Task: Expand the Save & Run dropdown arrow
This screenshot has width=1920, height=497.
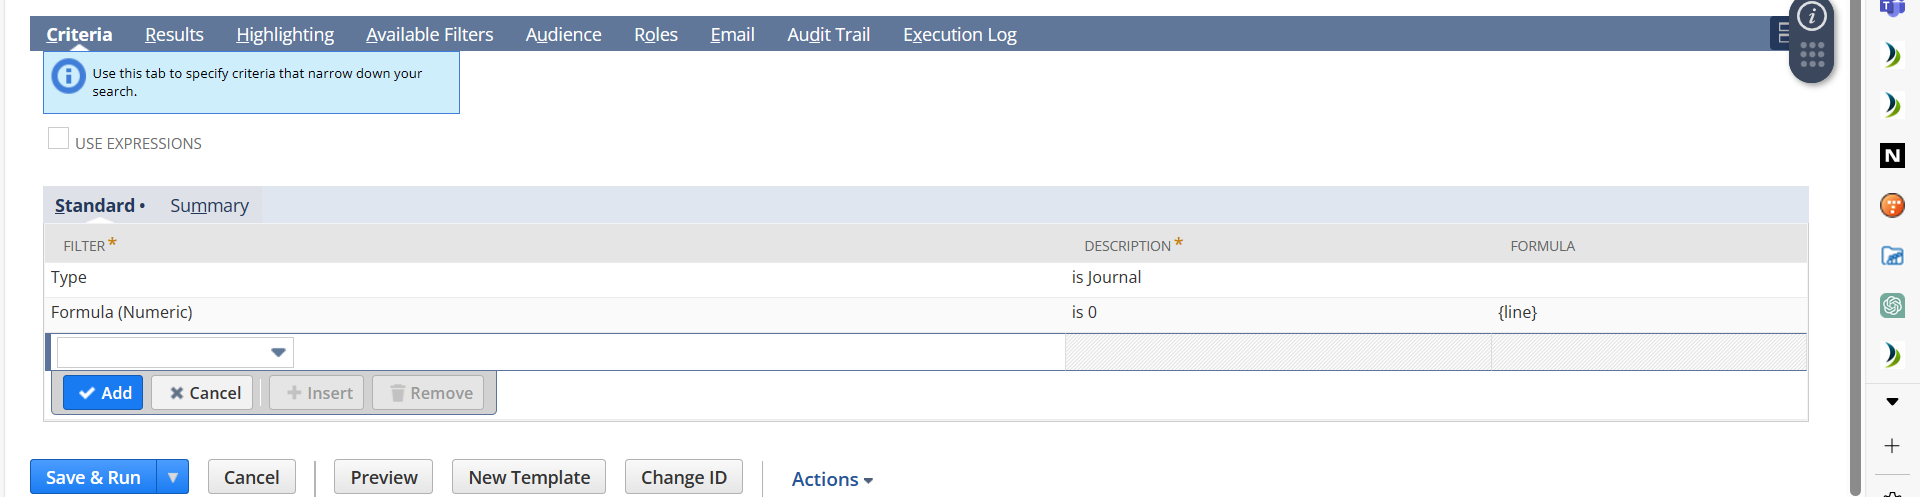Action: tap(173, 477)
